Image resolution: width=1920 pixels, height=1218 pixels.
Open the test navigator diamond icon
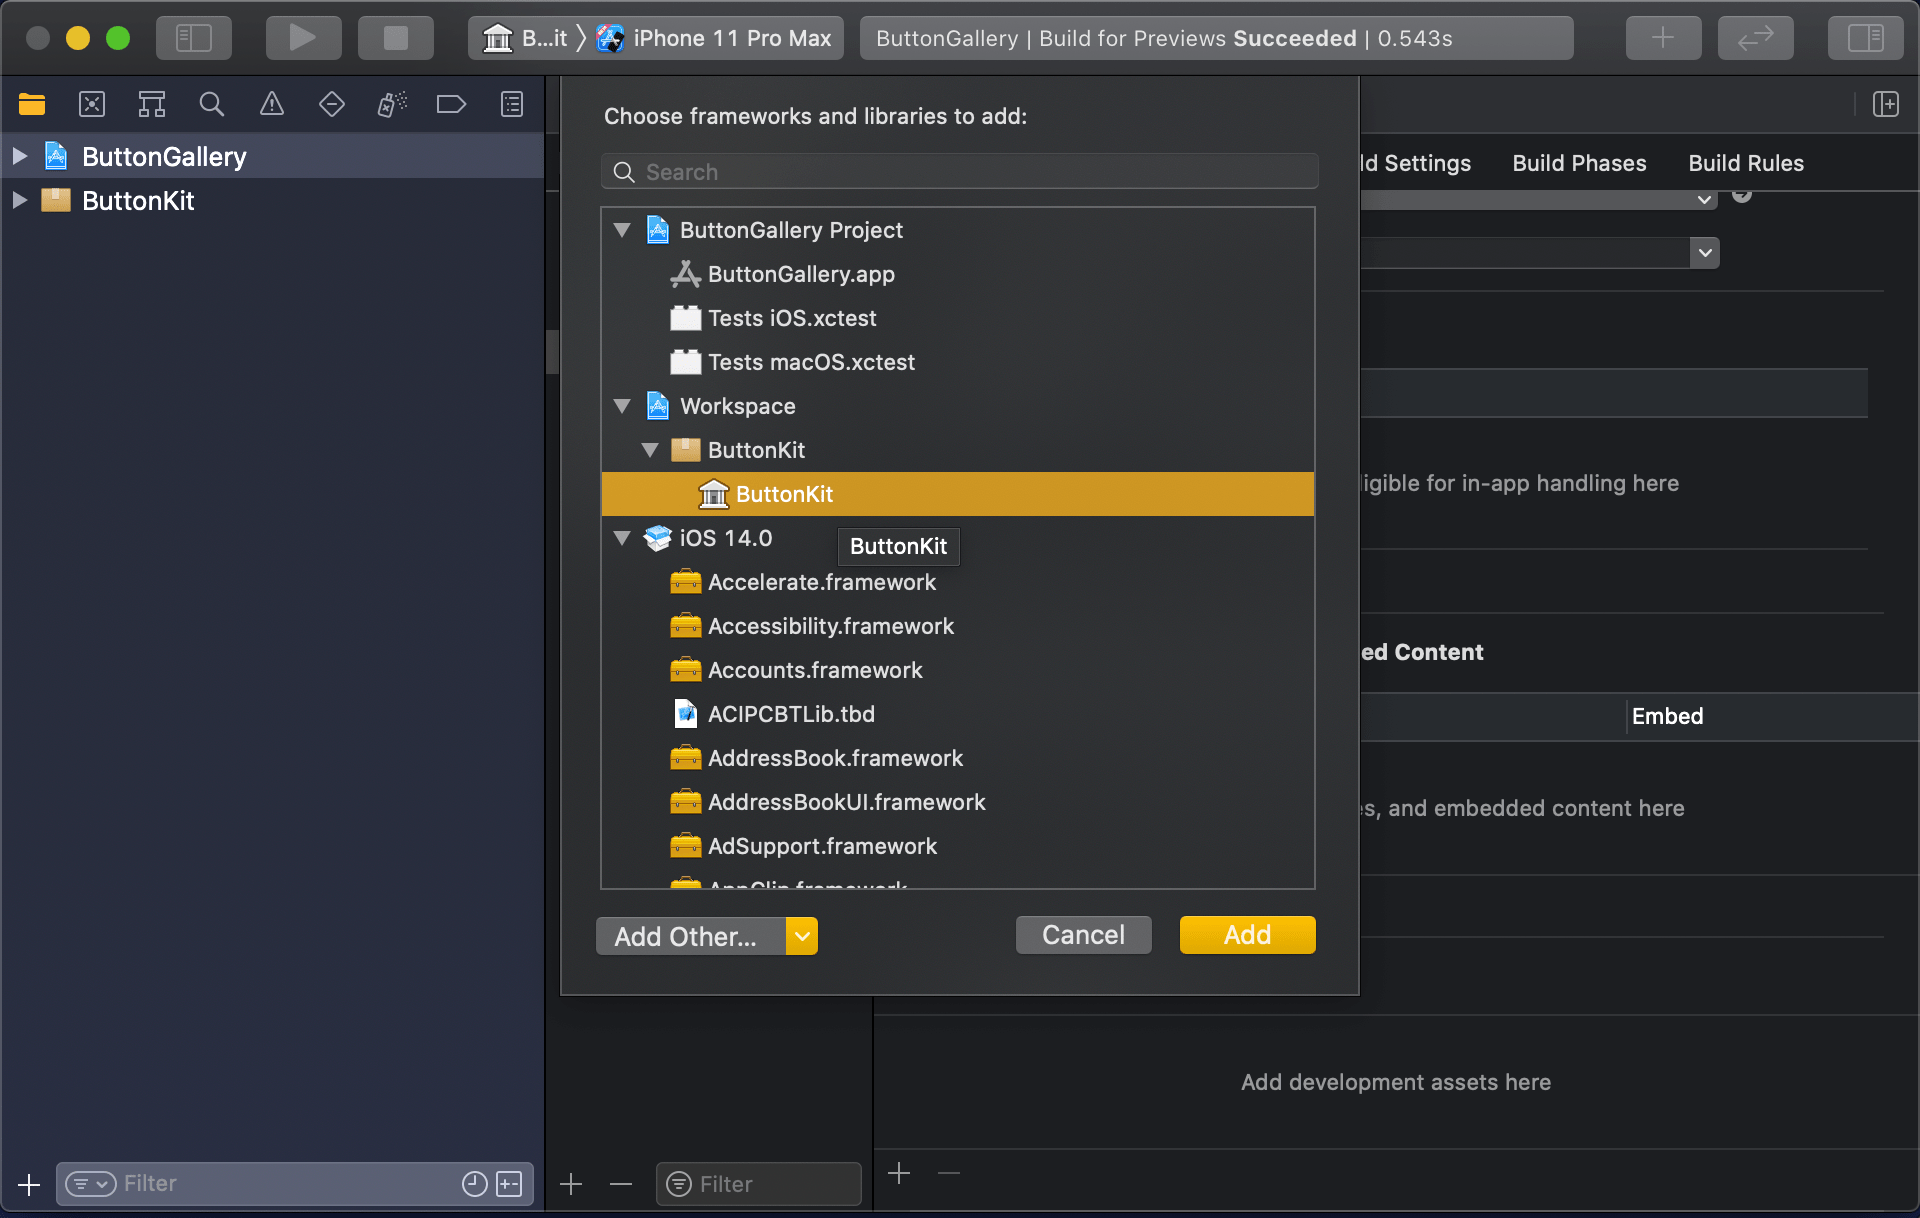[331, 104]
